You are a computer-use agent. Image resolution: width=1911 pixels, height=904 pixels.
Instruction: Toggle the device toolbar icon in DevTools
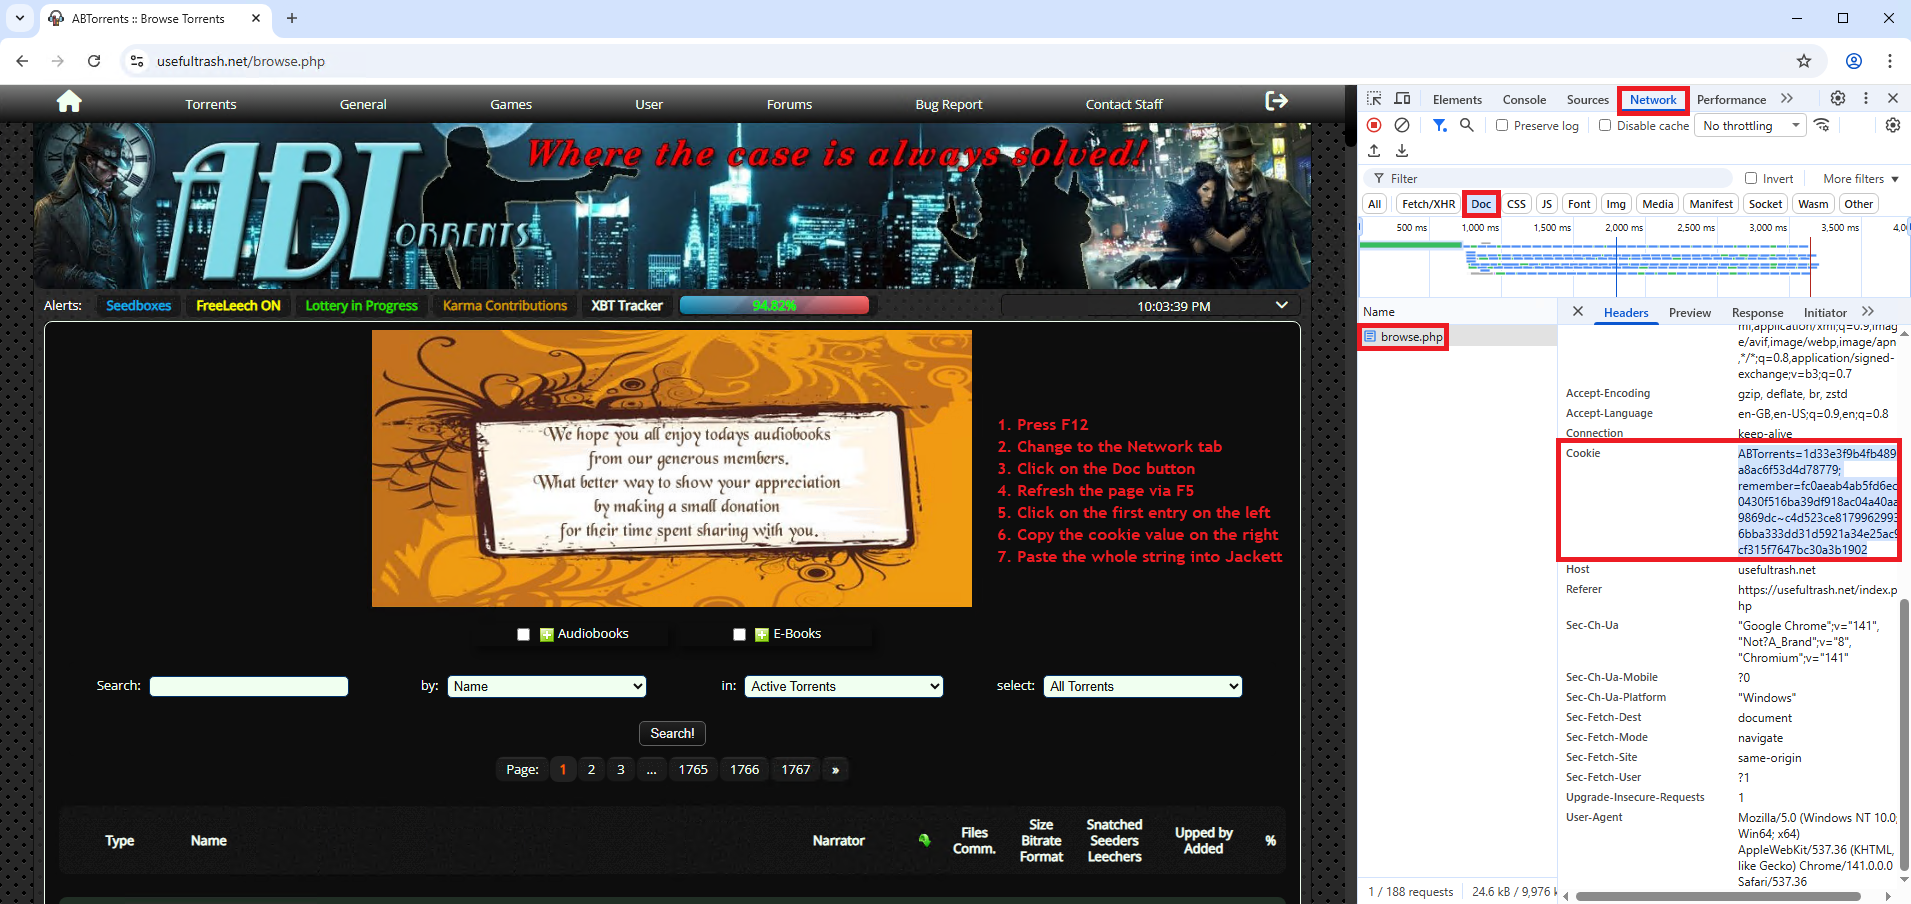click(1403, 99)
